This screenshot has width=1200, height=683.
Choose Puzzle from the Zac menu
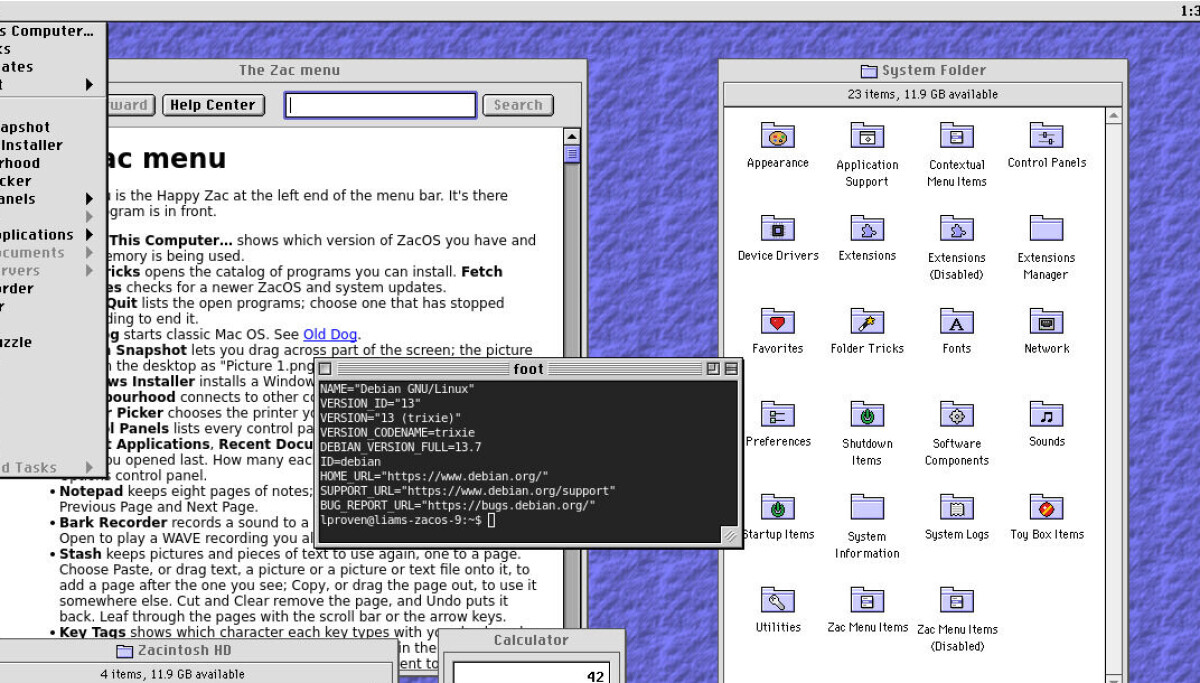[x=52, y=342]
